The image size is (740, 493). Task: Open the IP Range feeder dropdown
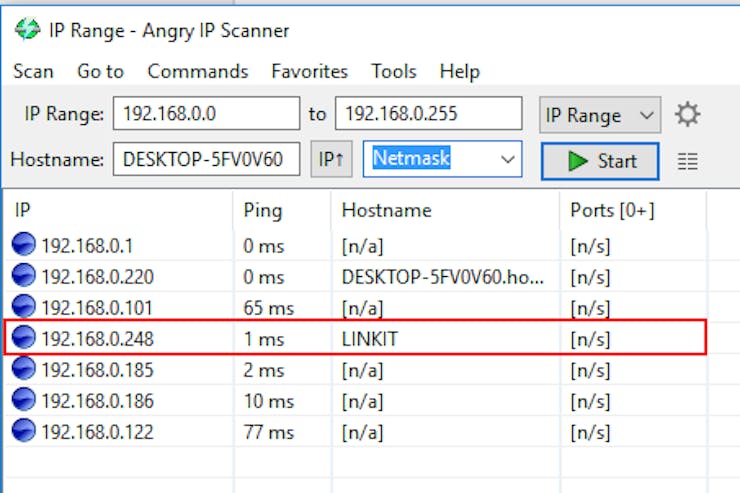[600, 115]
